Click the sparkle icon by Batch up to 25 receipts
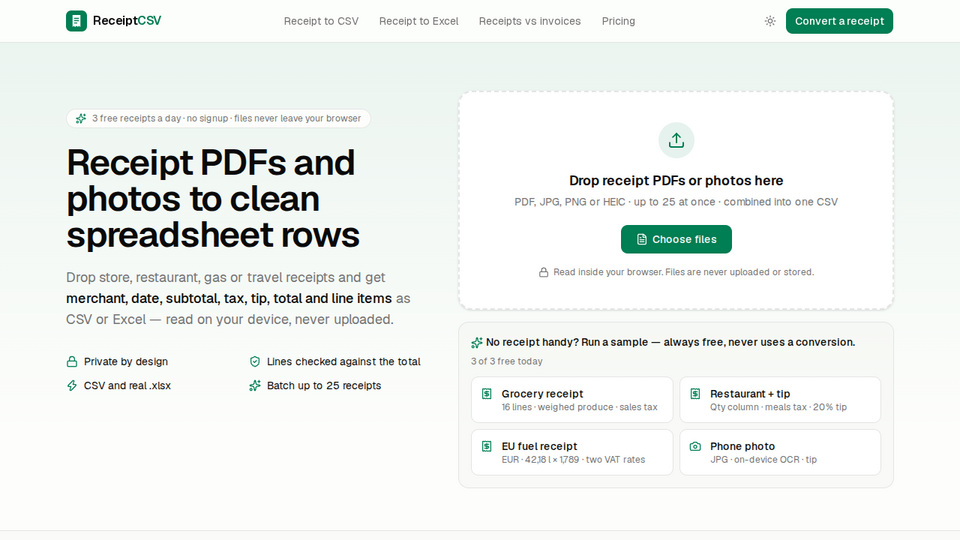Viewport: 960px width, 540px height. coord(255,386)
